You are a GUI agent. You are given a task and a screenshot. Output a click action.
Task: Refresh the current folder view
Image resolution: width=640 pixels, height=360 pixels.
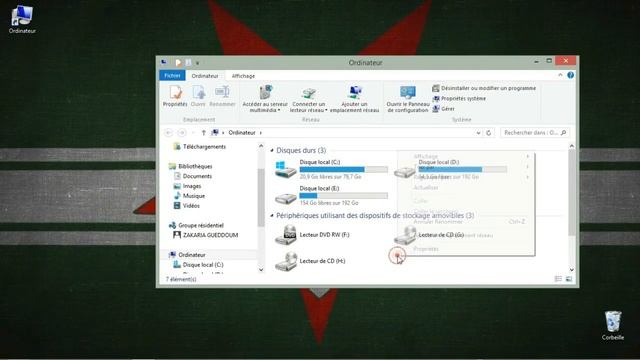pyautogui.click(x=489, y=133)
